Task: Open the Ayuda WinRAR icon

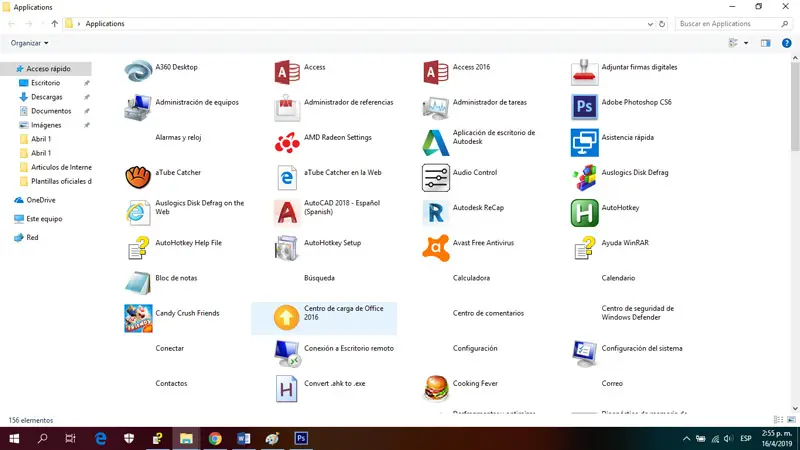Action: coord(584,248)
